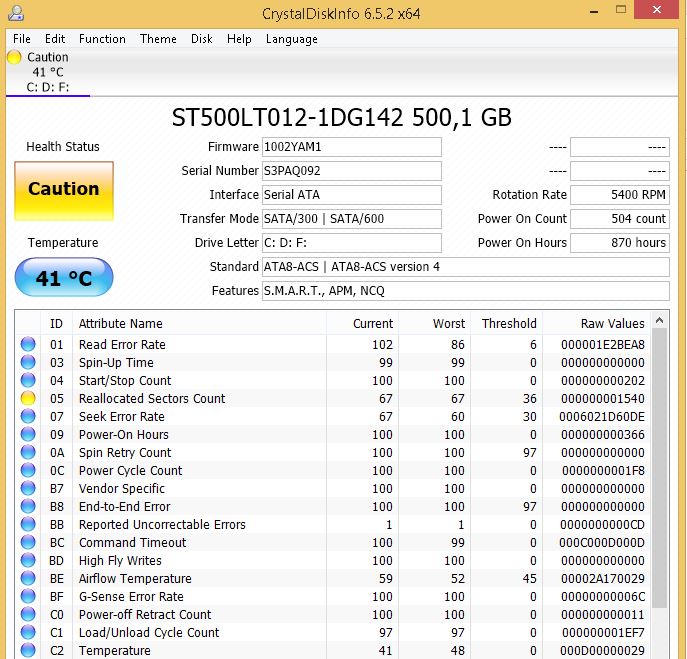This screenshot has height=659, width=687.
Task: Click the ID column header
Action: (x=57, y=323)
